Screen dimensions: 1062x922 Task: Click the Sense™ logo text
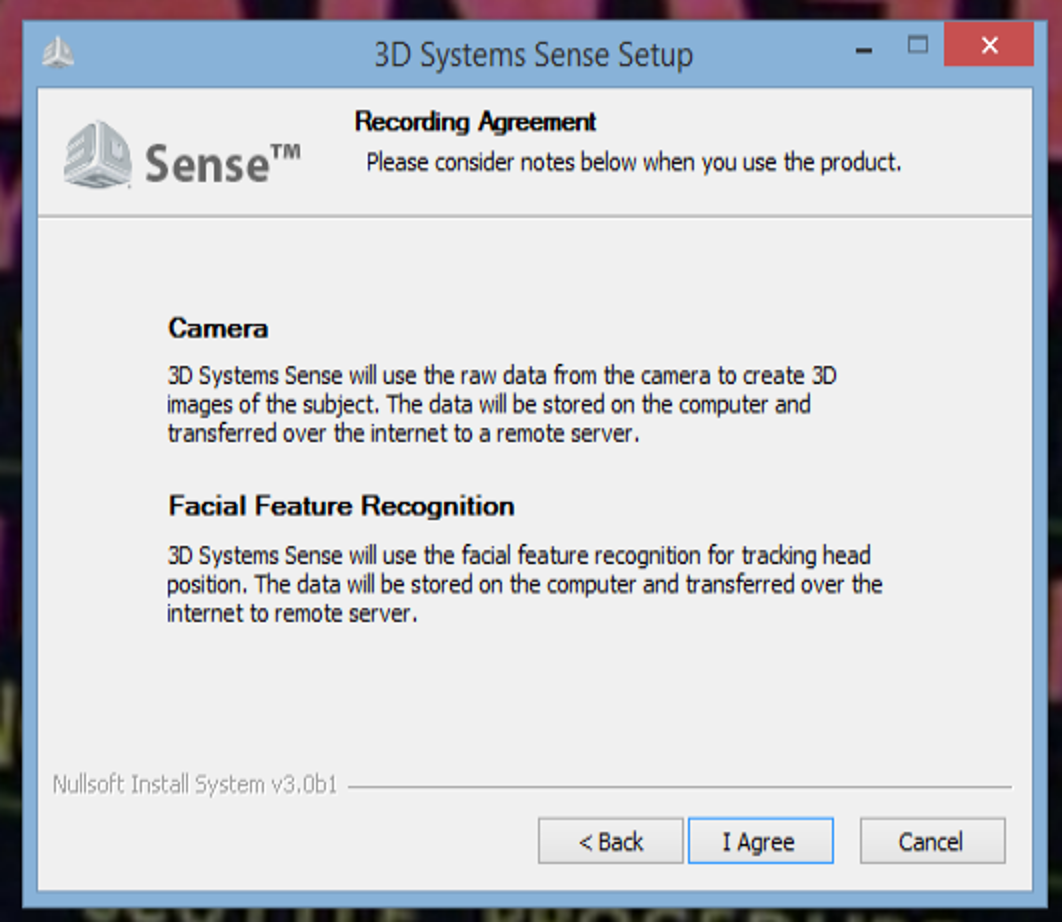coord(222,163)
